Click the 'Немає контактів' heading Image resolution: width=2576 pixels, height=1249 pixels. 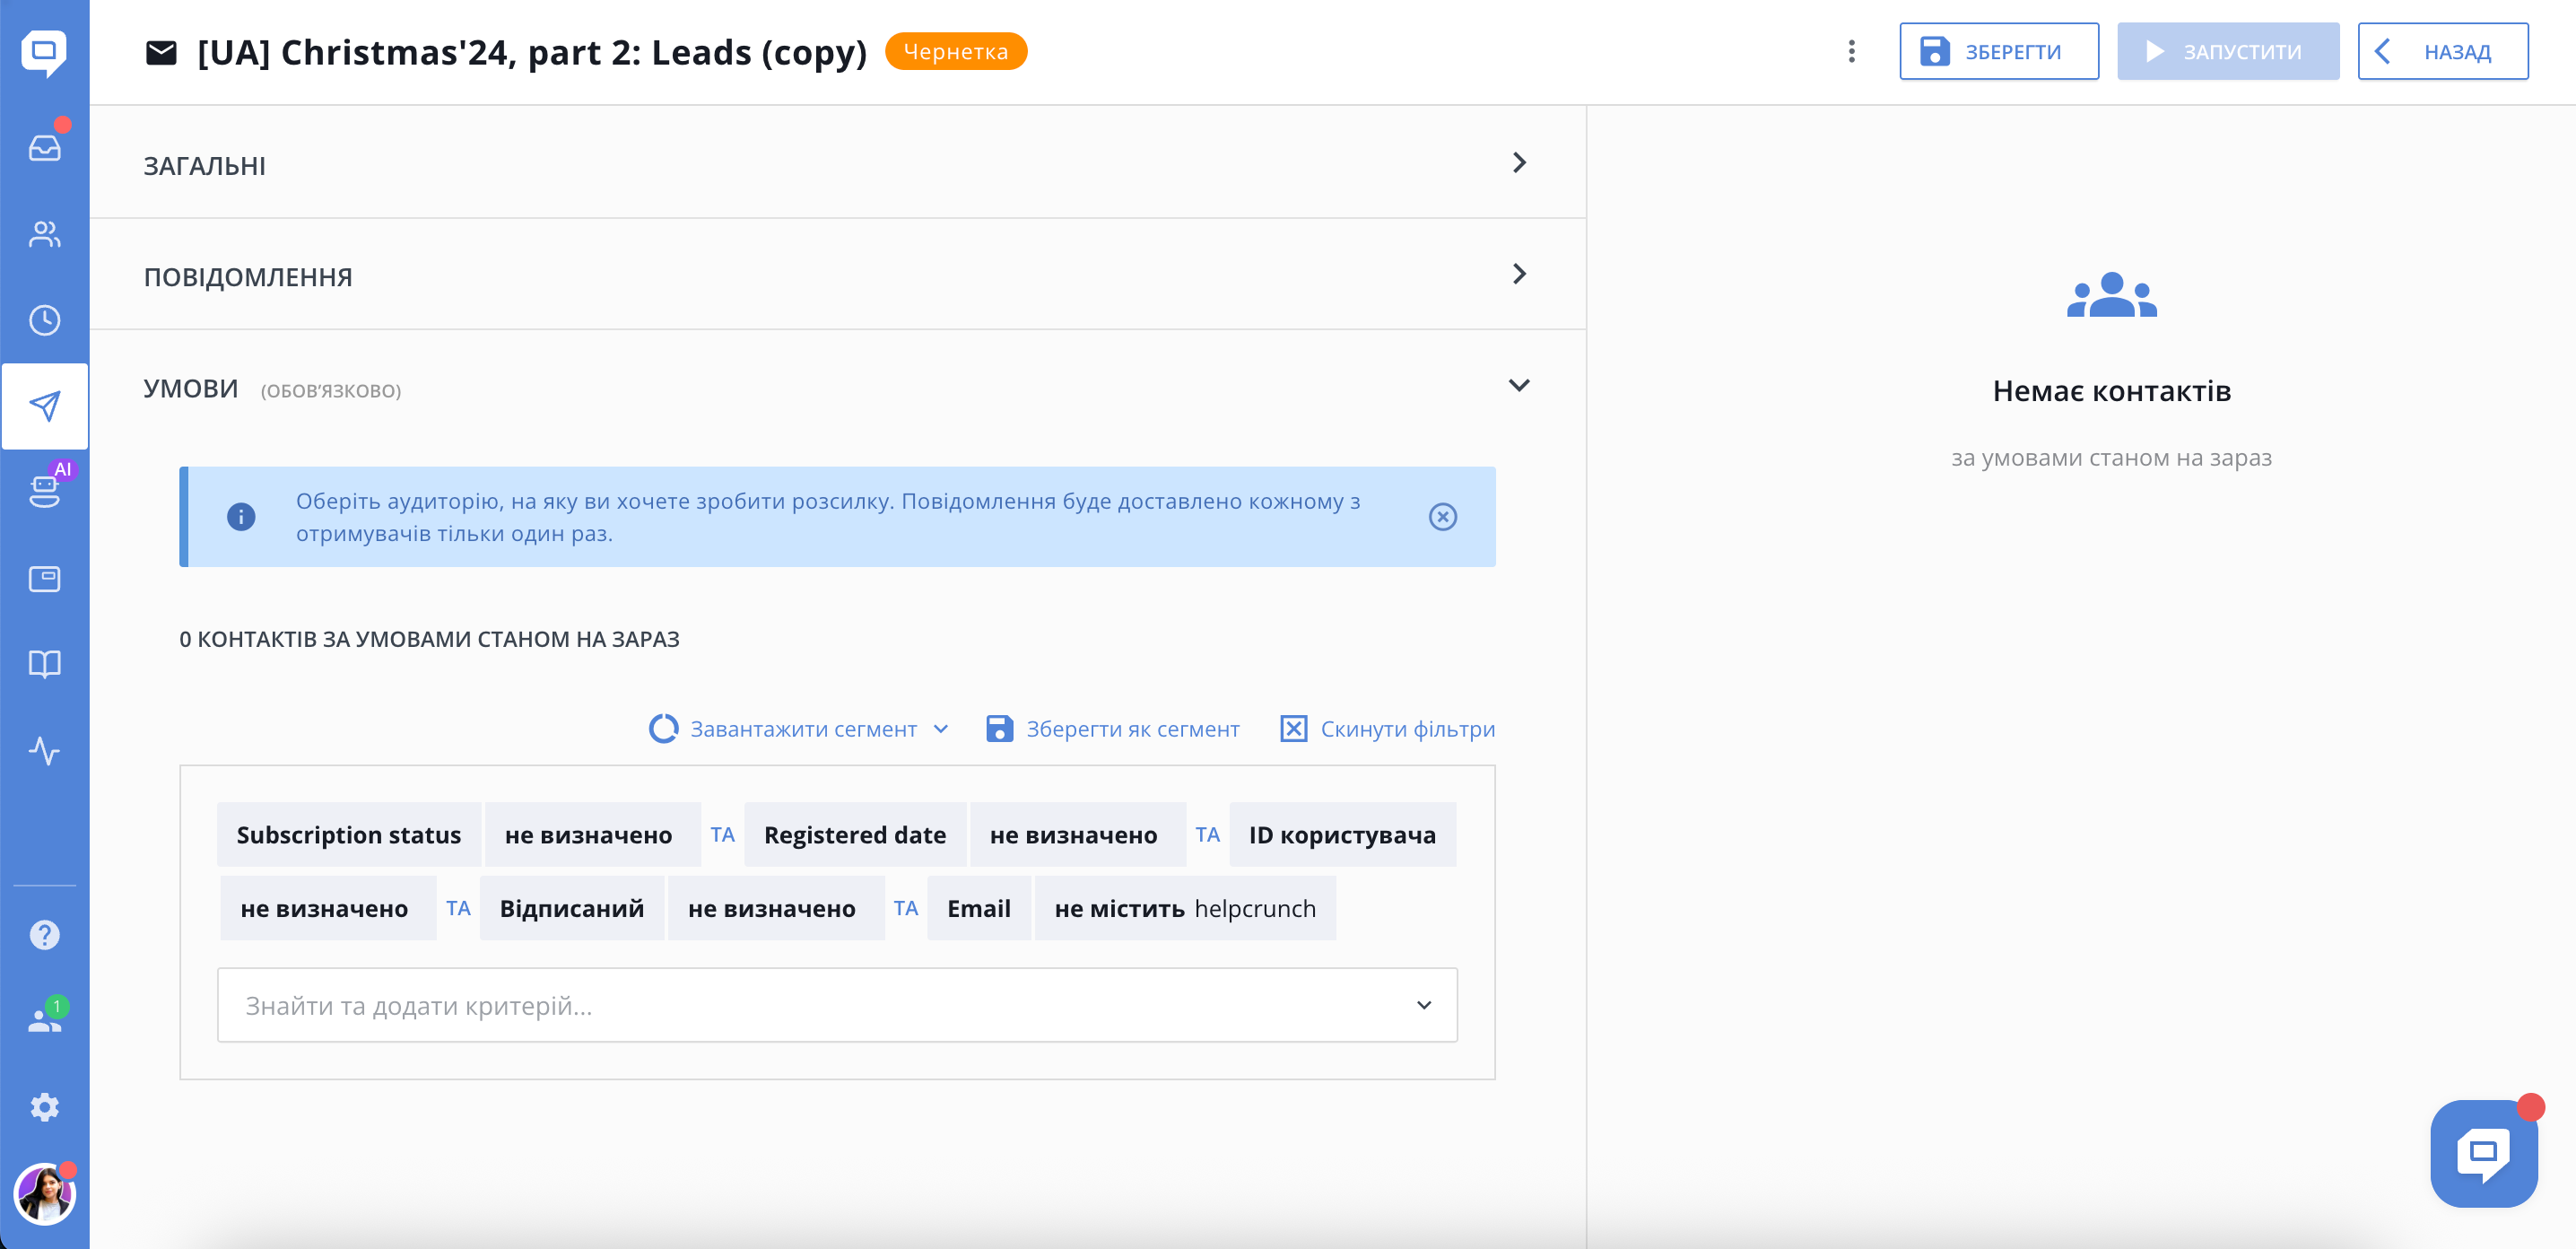(2111, 391)
